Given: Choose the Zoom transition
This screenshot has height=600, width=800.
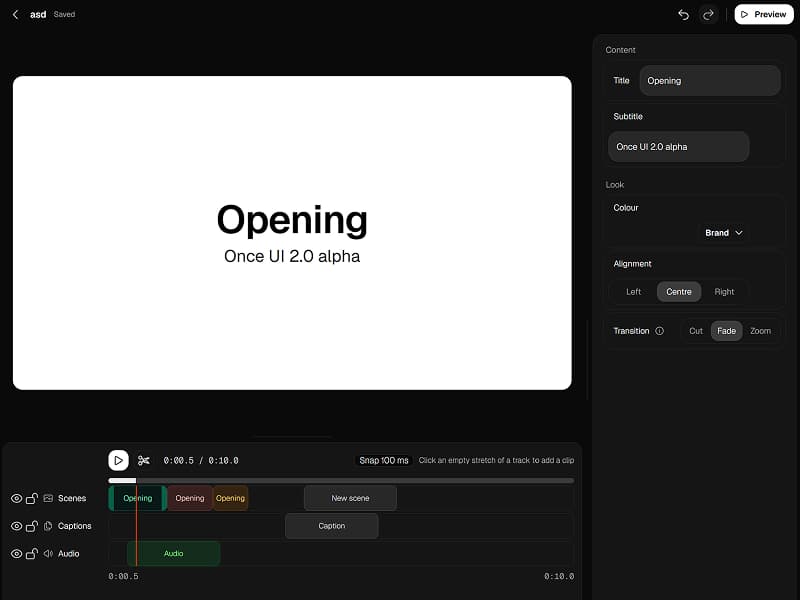Looking at the screenshot, I should pos(760,331).
